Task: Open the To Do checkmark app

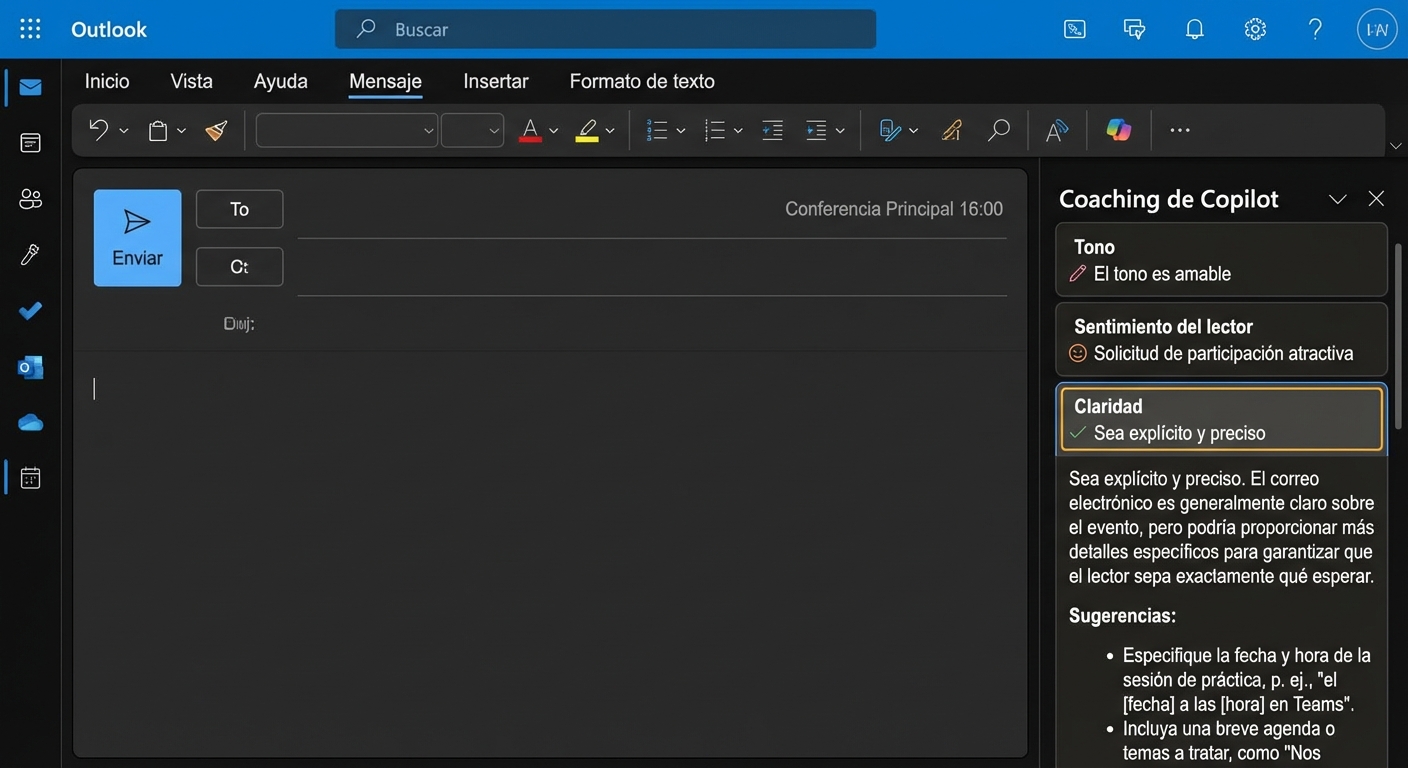Action: (x=30, y=311)
